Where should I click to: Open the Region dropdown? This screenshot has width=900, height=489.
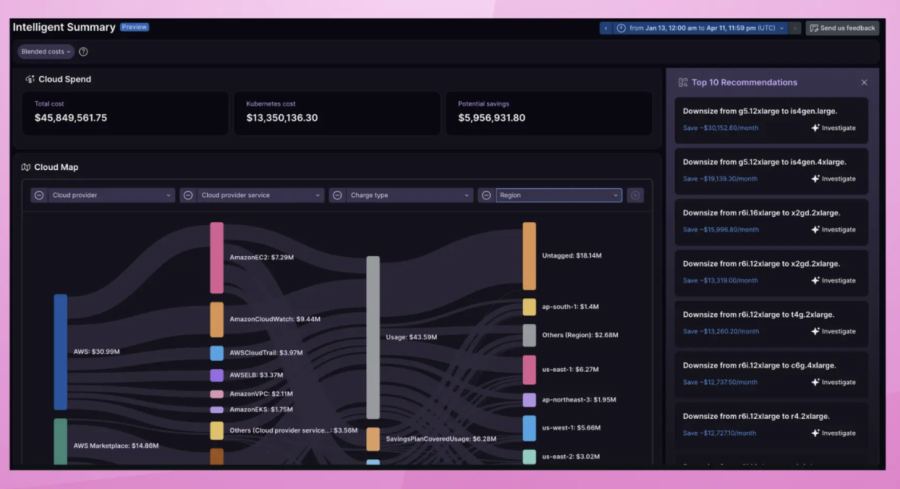(x=558, y=195)
